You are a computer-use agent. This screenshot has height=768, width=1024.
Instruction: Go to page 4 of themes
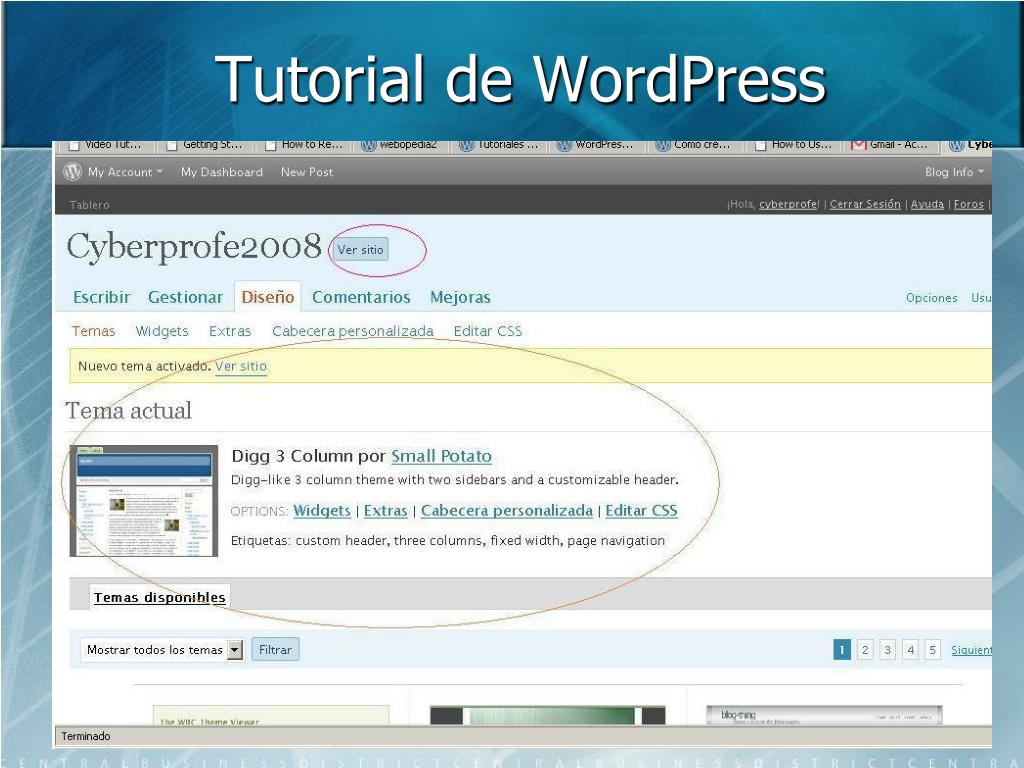click(910, 650)
